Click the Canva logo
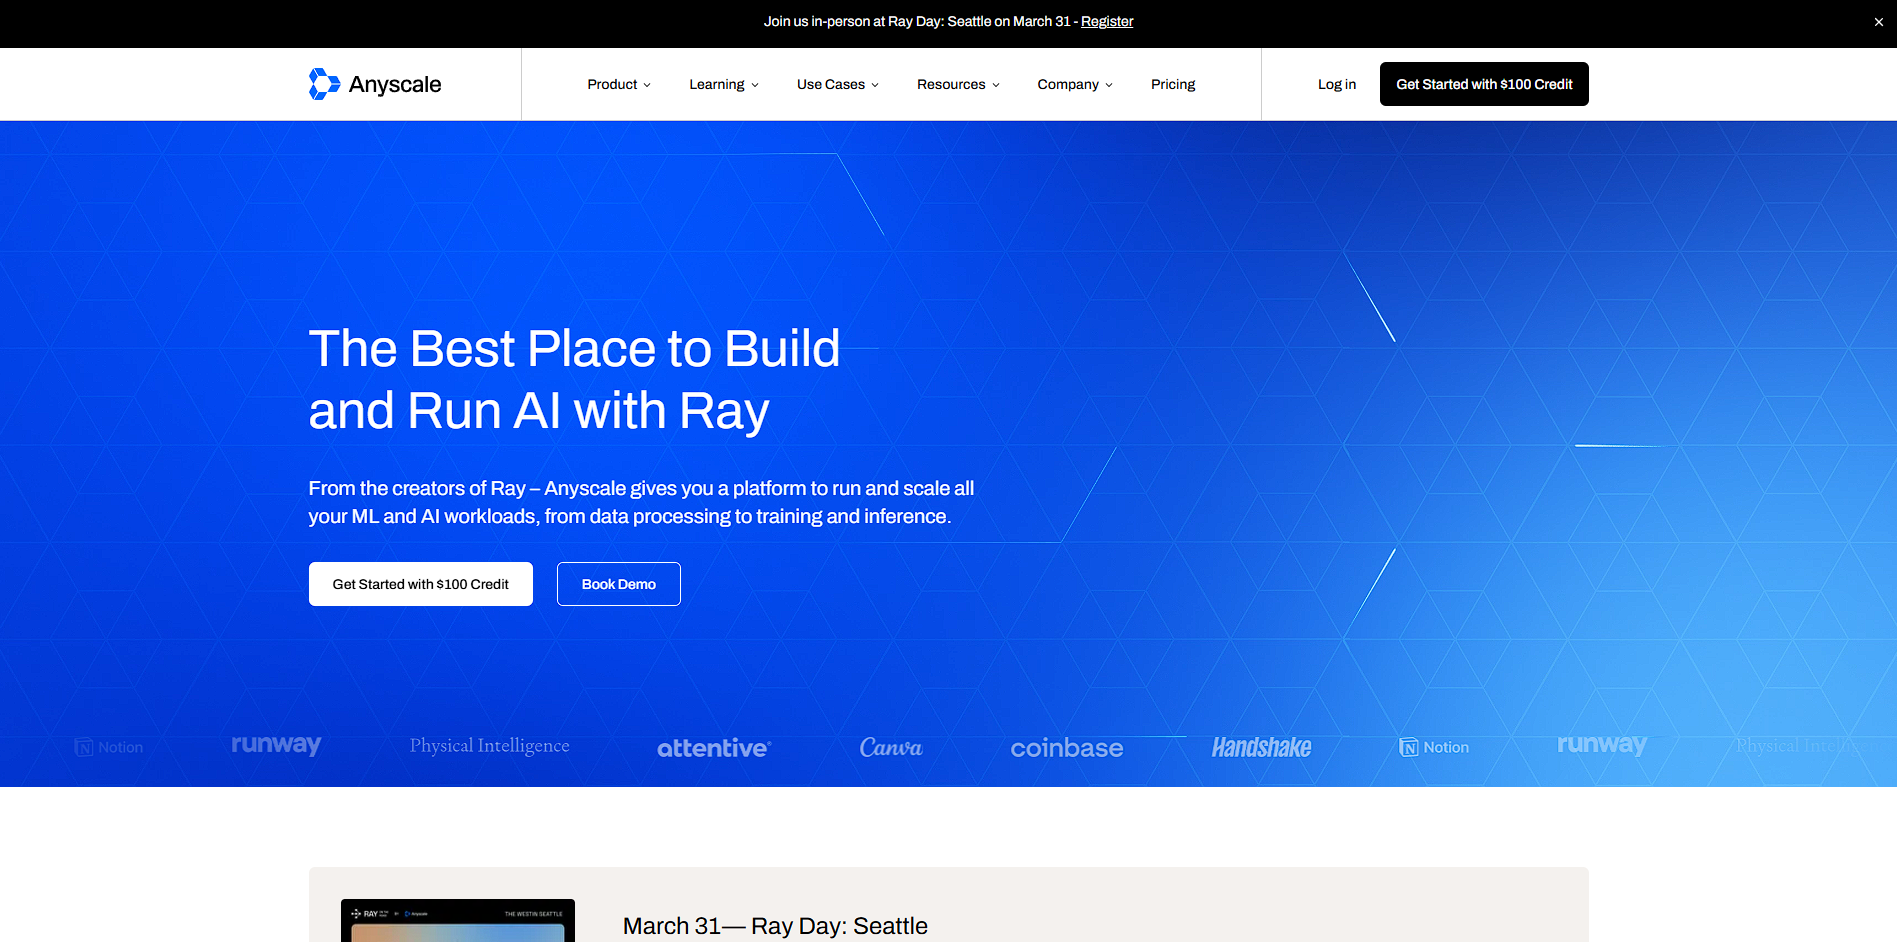Image resolution: width=1897 pixels, height=942 pixels. pos(891,747)
